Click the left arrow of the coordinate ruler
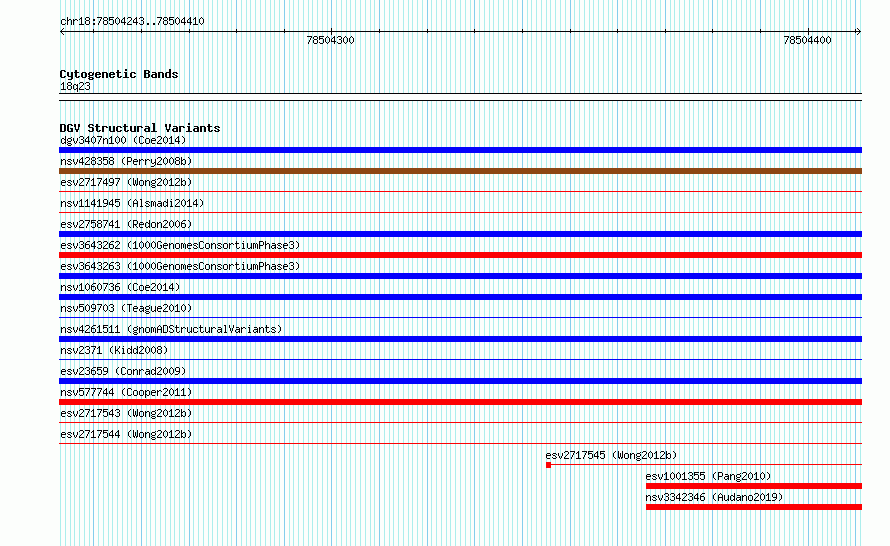The height and width of the screenshot is (546, 890). pyautogui.click(x=62, y=32)
